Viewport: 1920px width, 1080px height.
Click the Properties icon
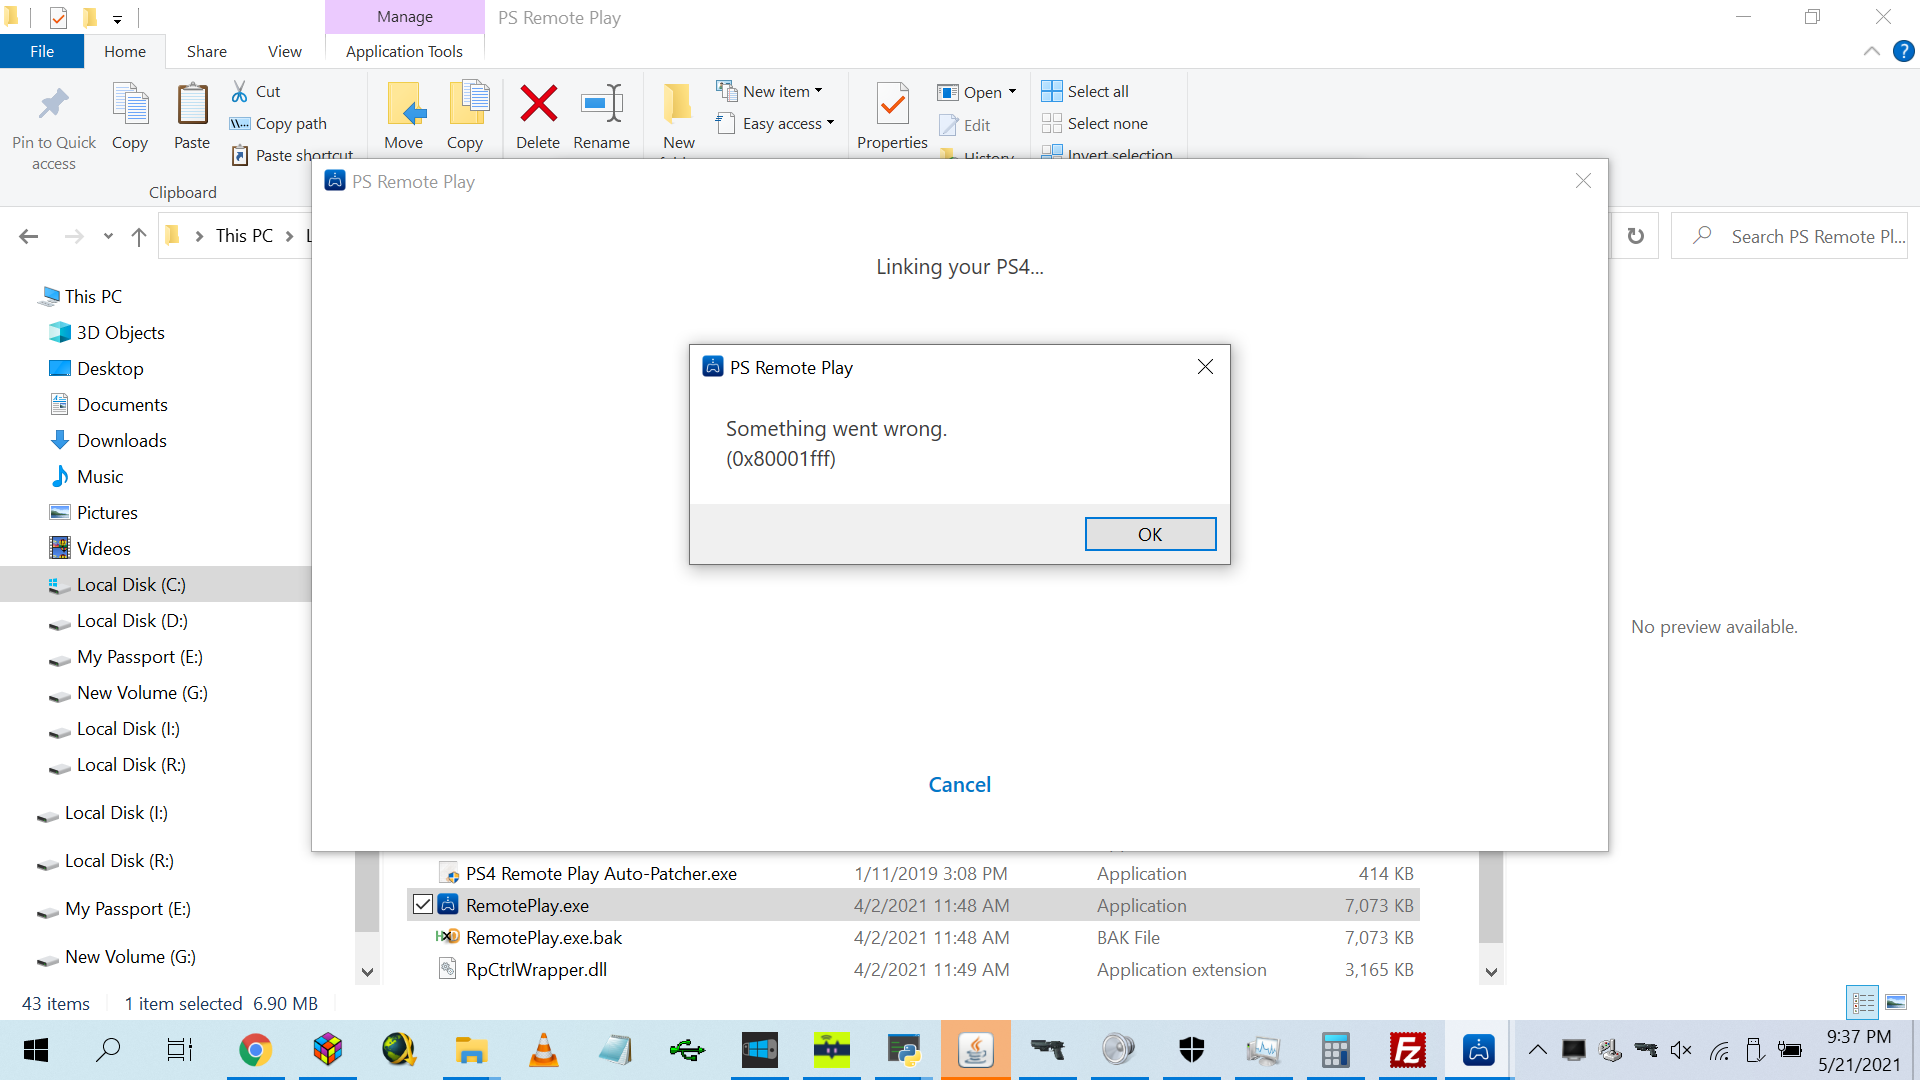[892, 104]
